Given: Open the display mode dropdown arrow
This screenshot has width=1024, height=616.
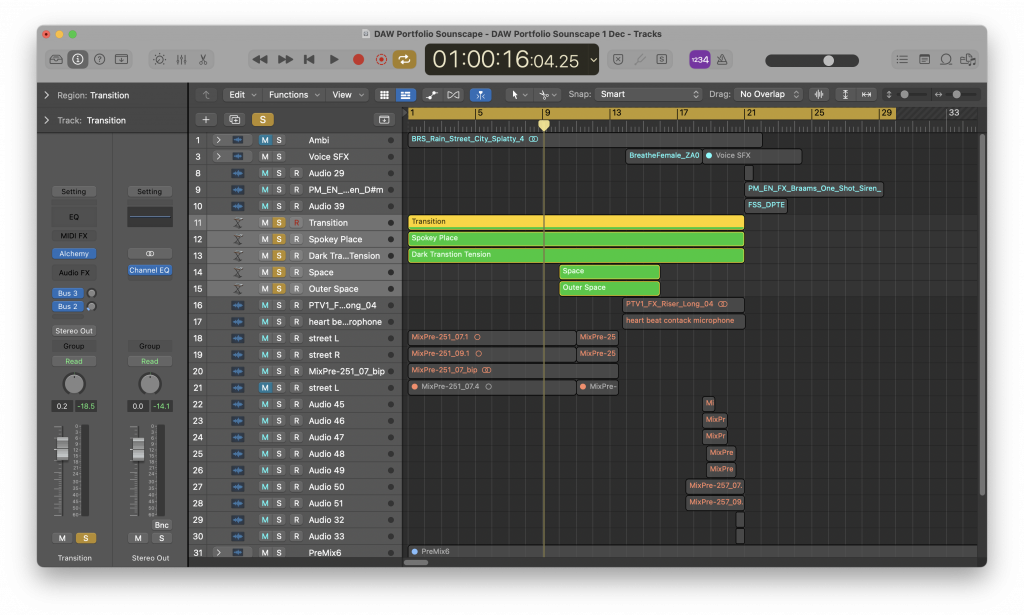Looking at the screenshot, I should point(593,59).
